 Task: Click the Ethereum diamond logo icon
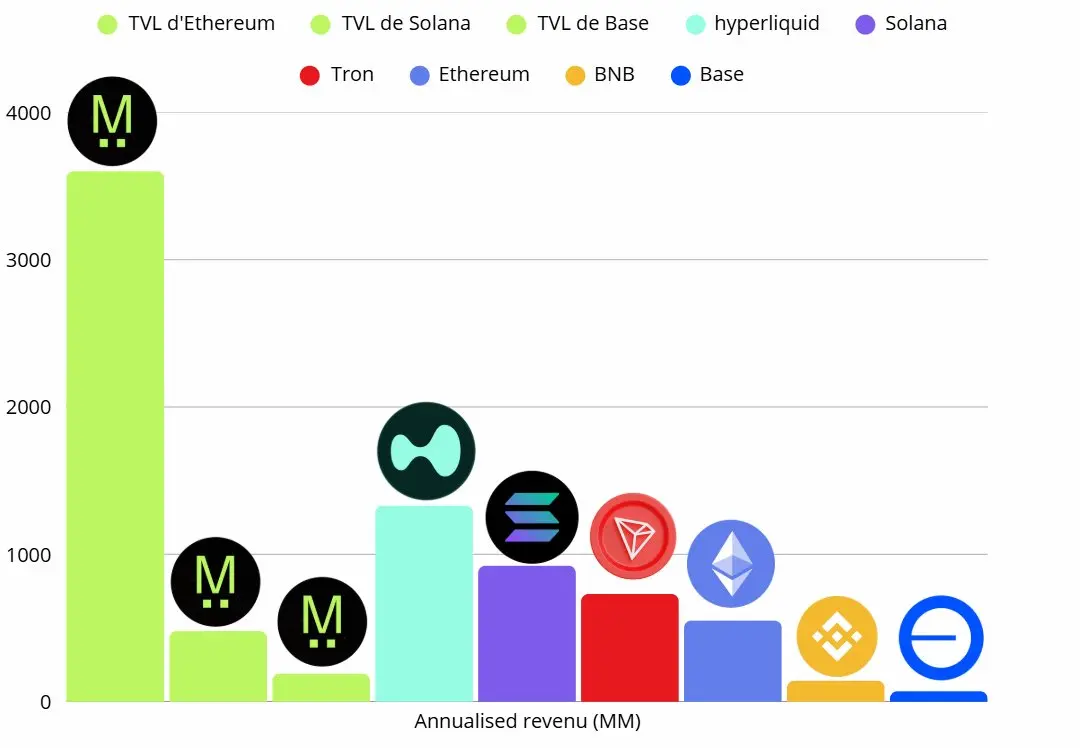click(x=731, y=563)
